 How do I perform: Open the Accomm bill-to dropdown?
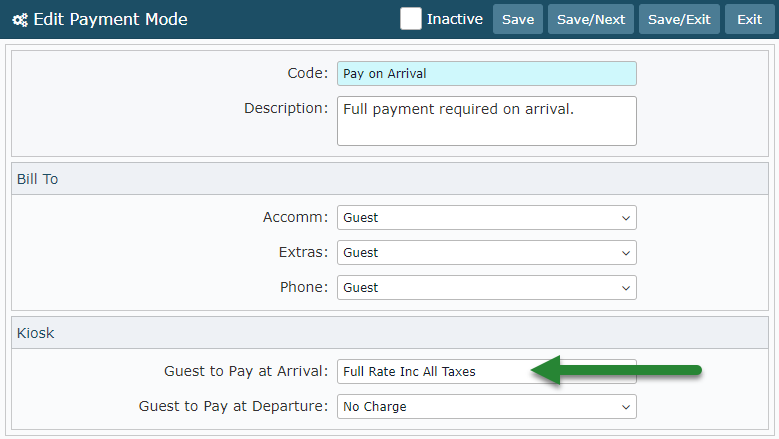[486, 217]
